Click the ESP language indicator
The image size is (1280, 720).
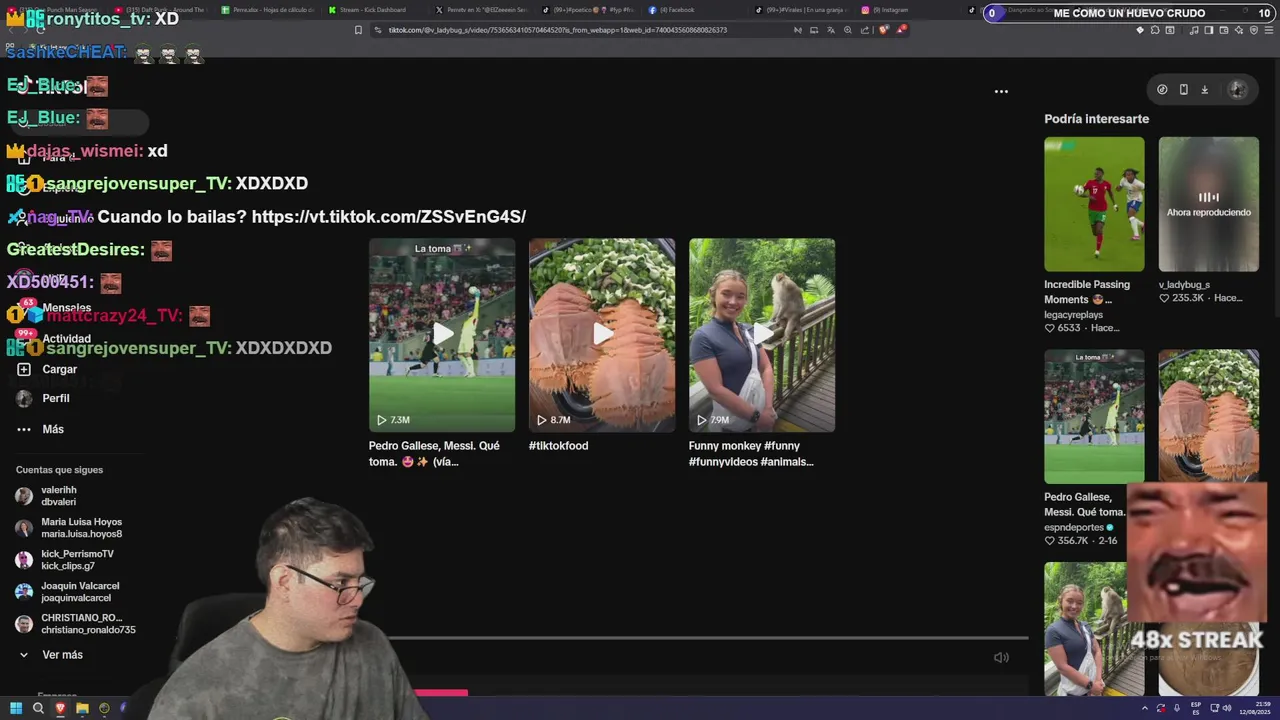click(1196, 708)
